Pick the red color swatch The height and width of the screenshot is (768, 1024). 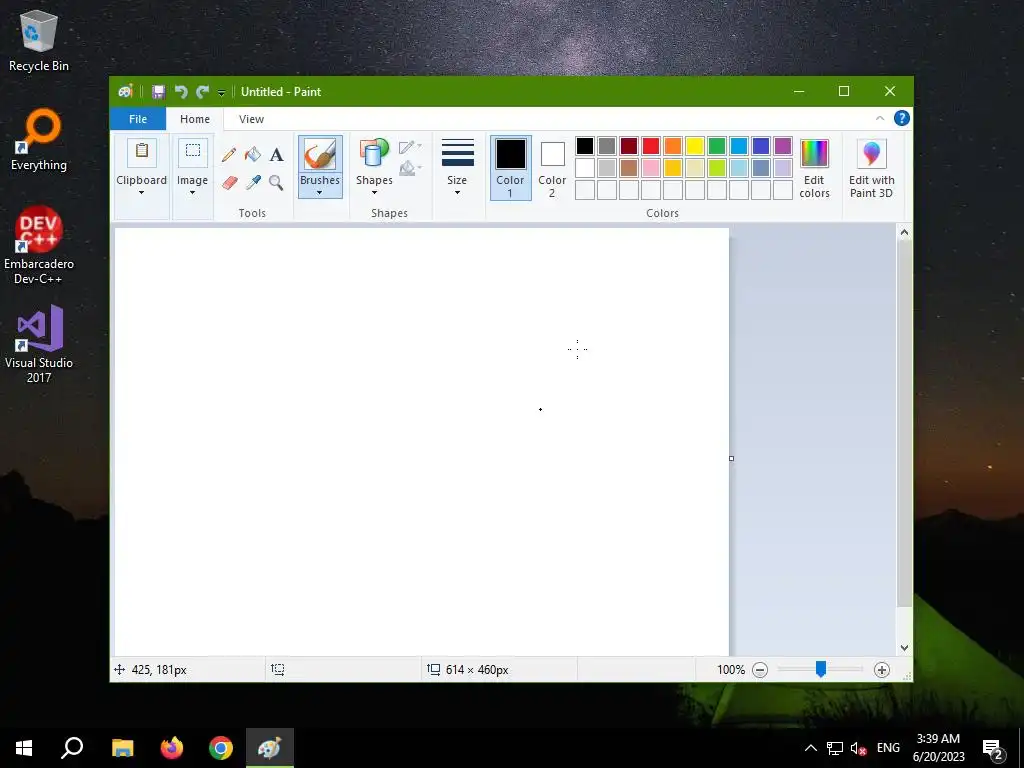click(x=651, y=146)
